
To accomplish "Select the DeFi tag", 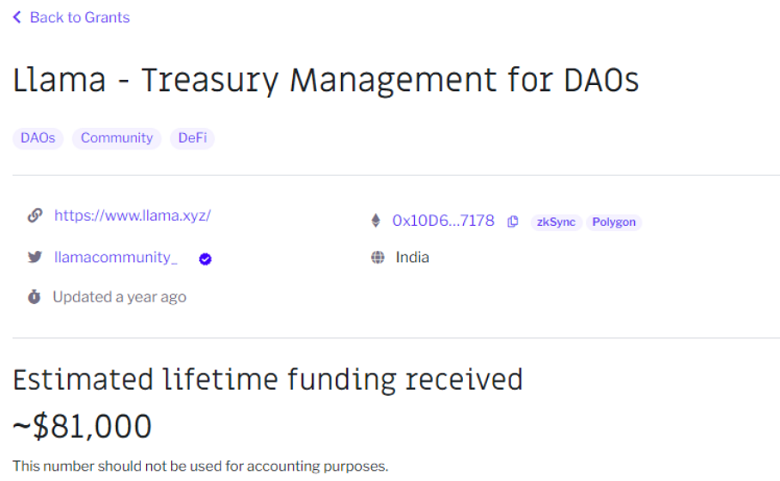I will (x=192, y=138).
